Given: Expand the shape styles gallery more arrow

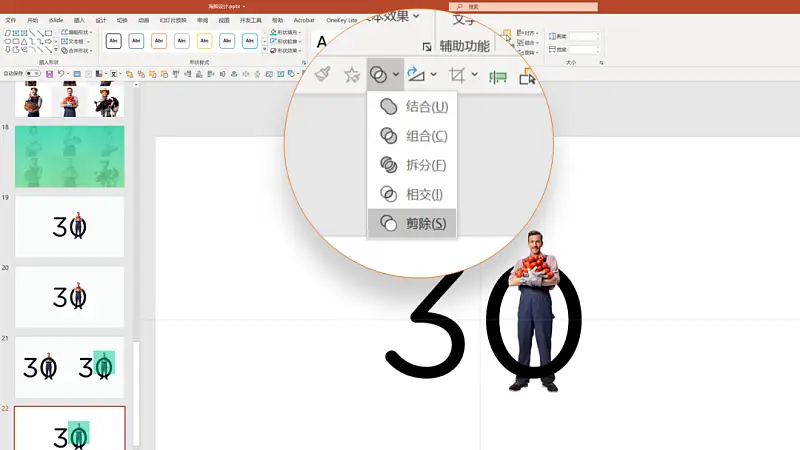Looking at the screenshot, I should pos(265,49).
